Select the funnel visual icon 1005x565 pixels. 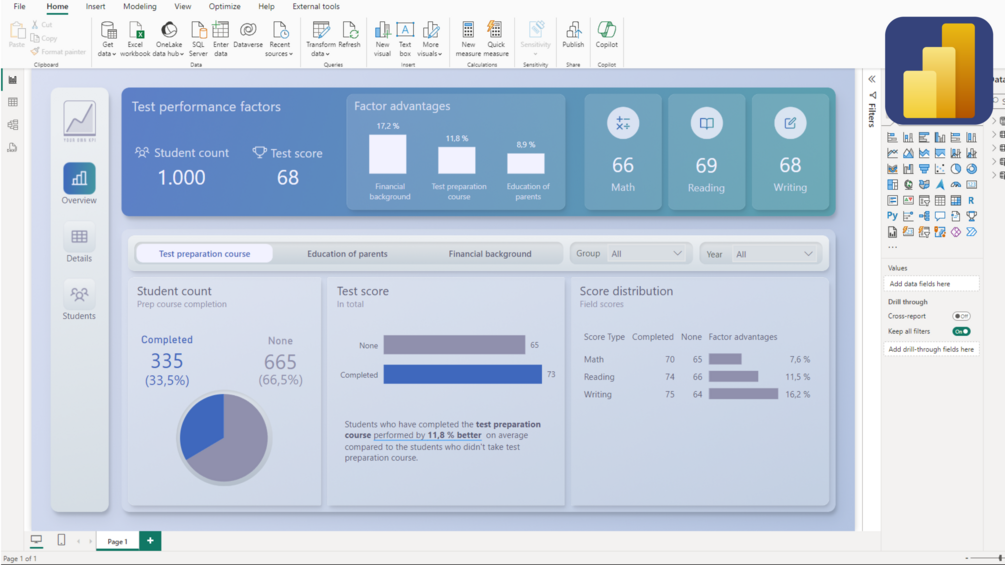click(x=924, y=169)
